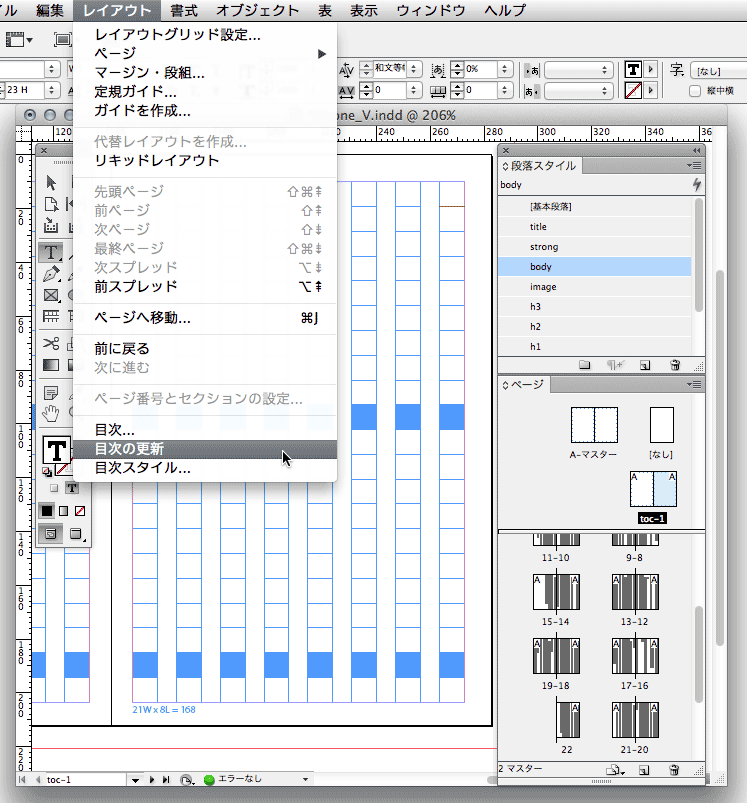The width and height of the screenshot is (747, 803).
Task: Select the Hand tool
Action: 51,413
